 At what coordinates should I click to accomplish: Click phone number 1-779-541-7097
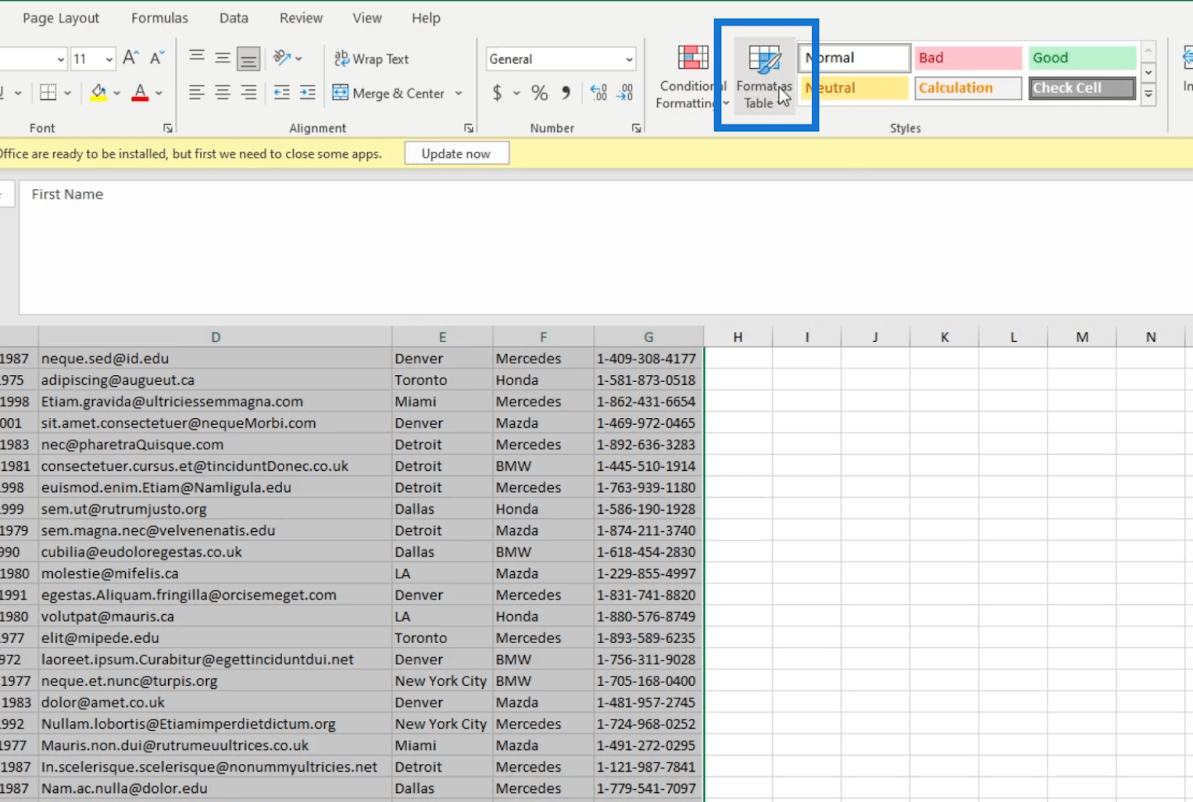pos(648,788)
